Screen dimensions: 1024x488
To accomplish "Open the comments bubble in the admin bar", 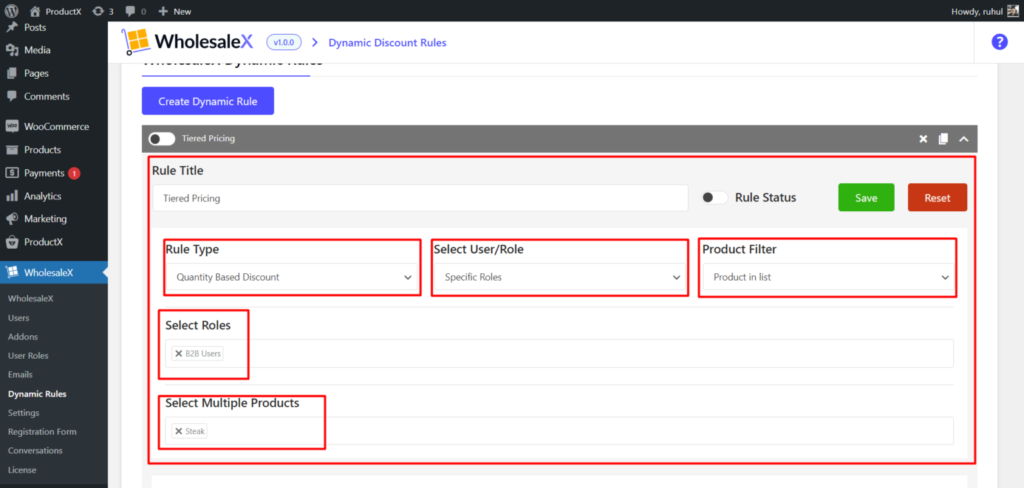I will (135, 11).
